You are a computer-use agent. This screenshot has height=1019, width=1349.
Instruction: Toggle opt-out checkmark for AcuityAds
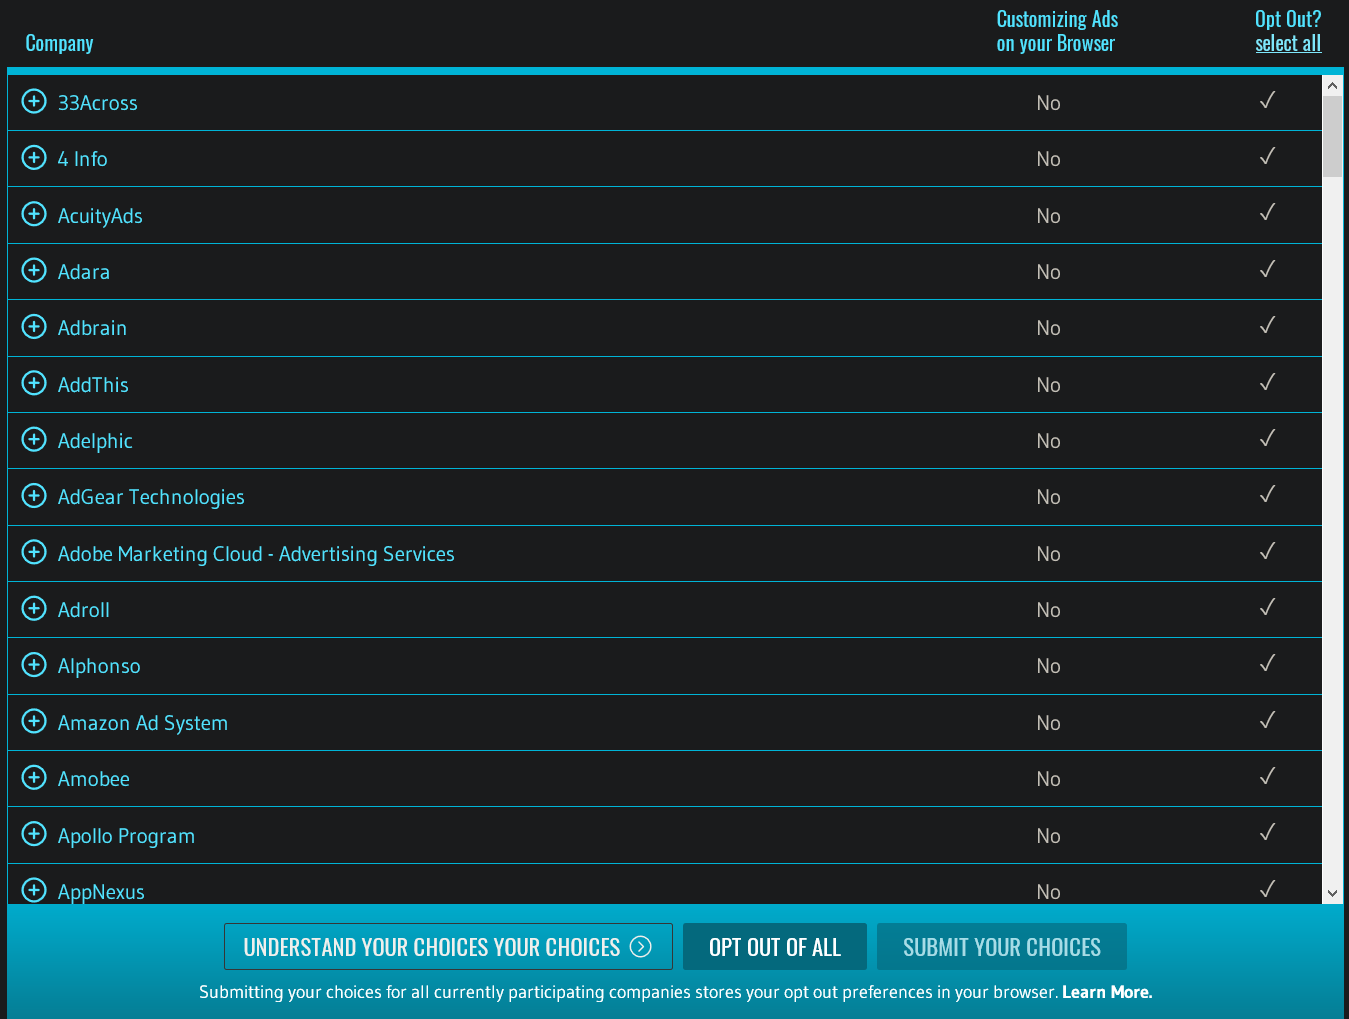1267,212
